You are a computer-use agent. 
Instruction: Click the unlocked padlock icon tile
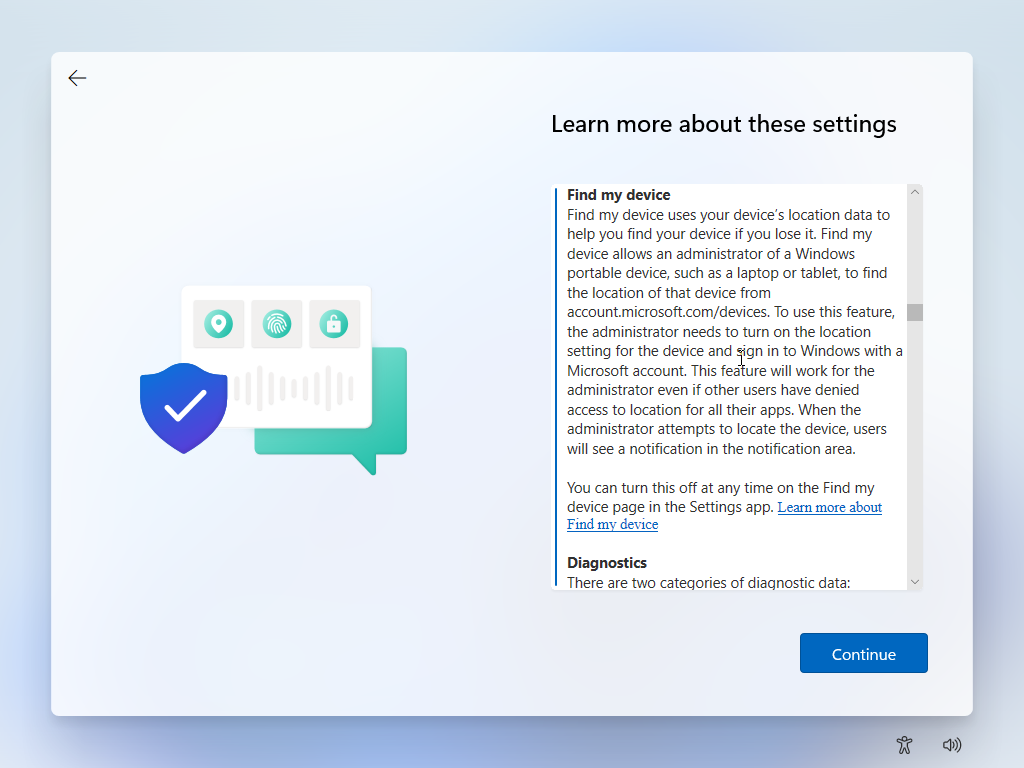click(x=334, y=324)
